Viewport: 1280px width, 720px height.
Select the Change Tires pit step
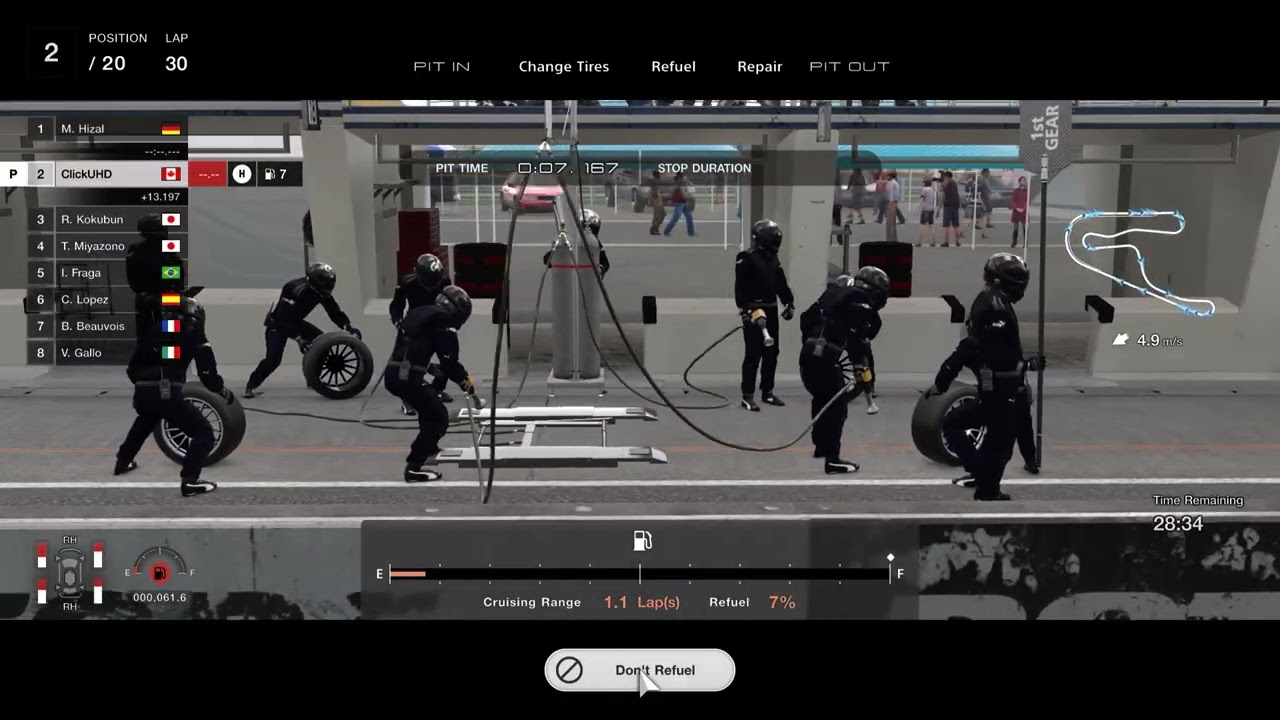coord(564,66)
